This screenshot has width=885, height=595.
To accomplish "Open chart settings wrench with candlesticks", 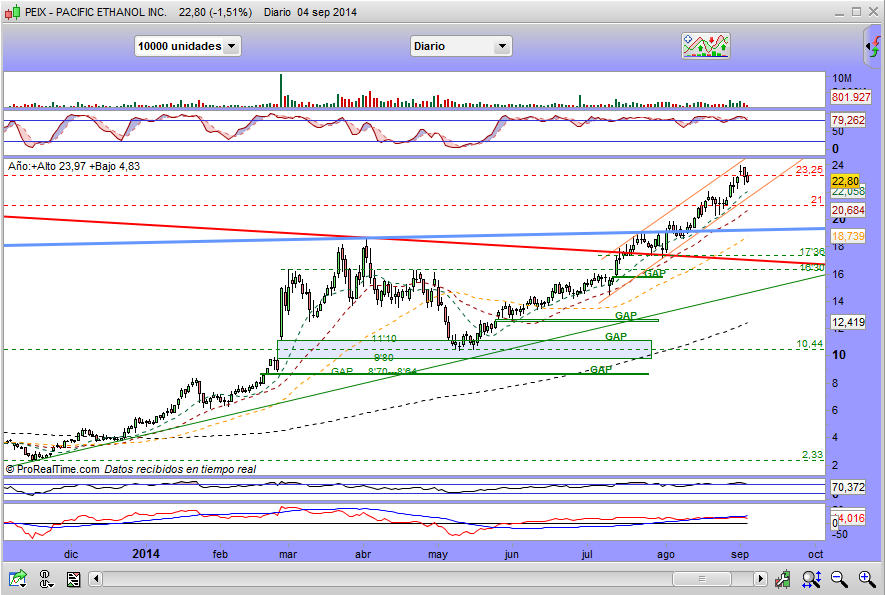I will (x=782, y=579).
